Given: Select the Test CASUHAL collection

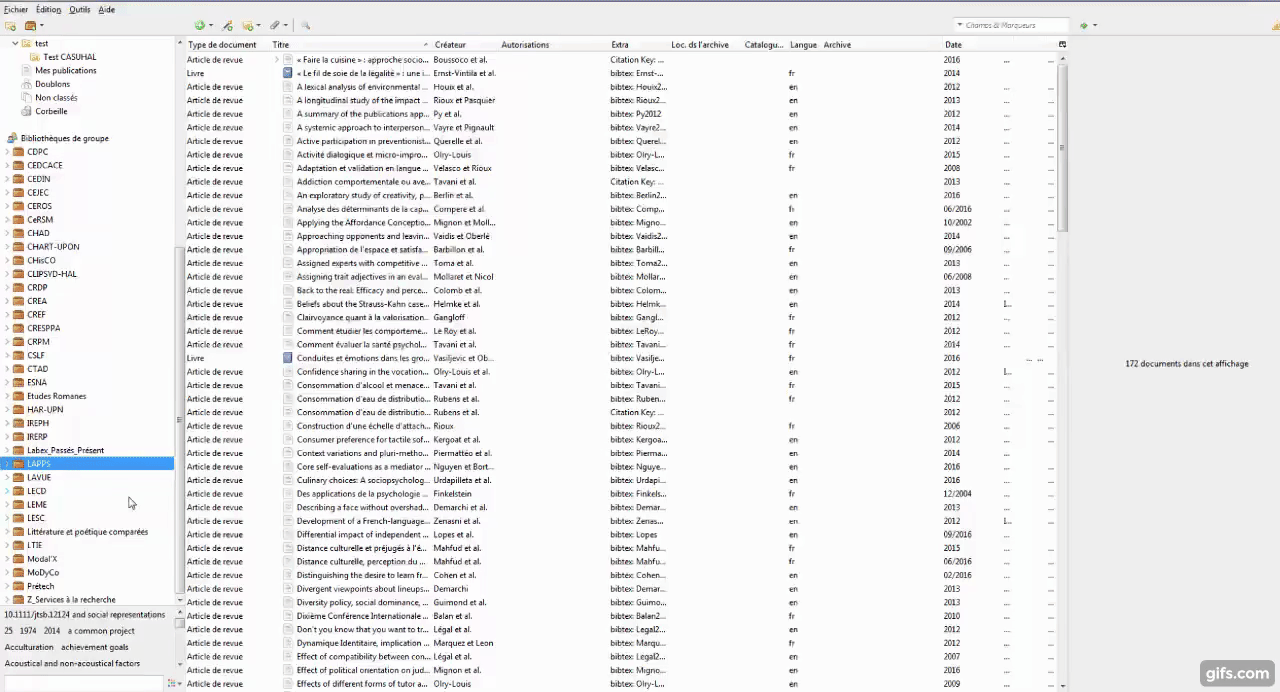Looking at the screenshot, I should (x=69, y=57).
